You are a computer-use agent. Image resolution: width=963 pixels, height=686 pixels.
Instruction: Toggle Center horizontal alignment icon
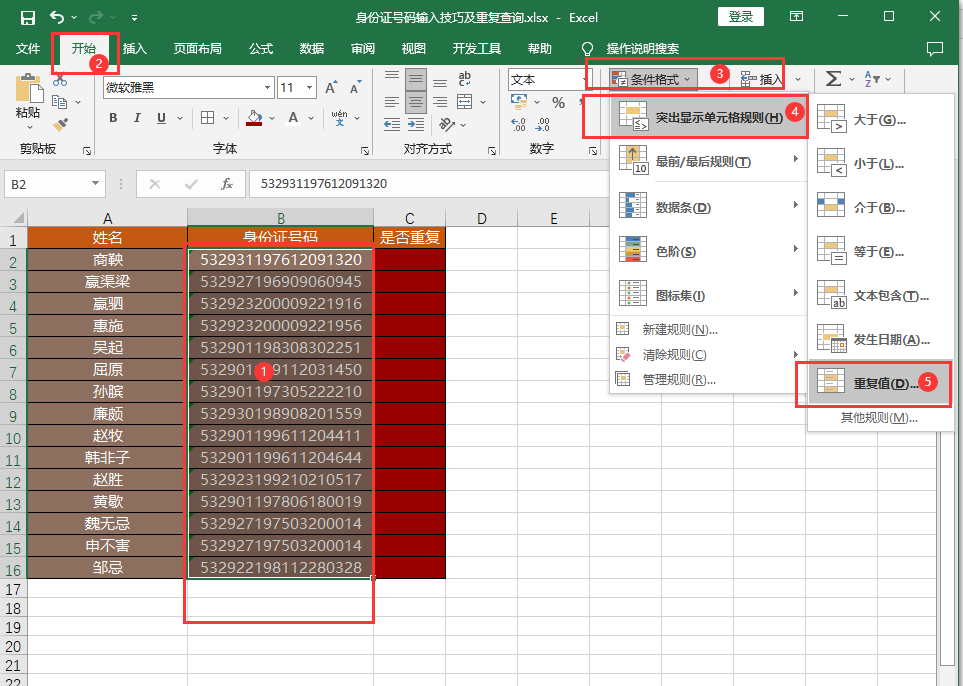pos(416,102)
